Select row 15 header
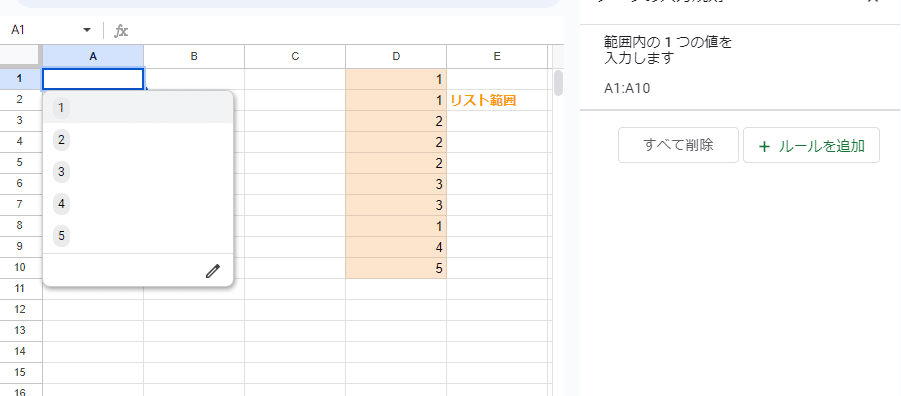 pyautogui.click(x=21, y=372)
